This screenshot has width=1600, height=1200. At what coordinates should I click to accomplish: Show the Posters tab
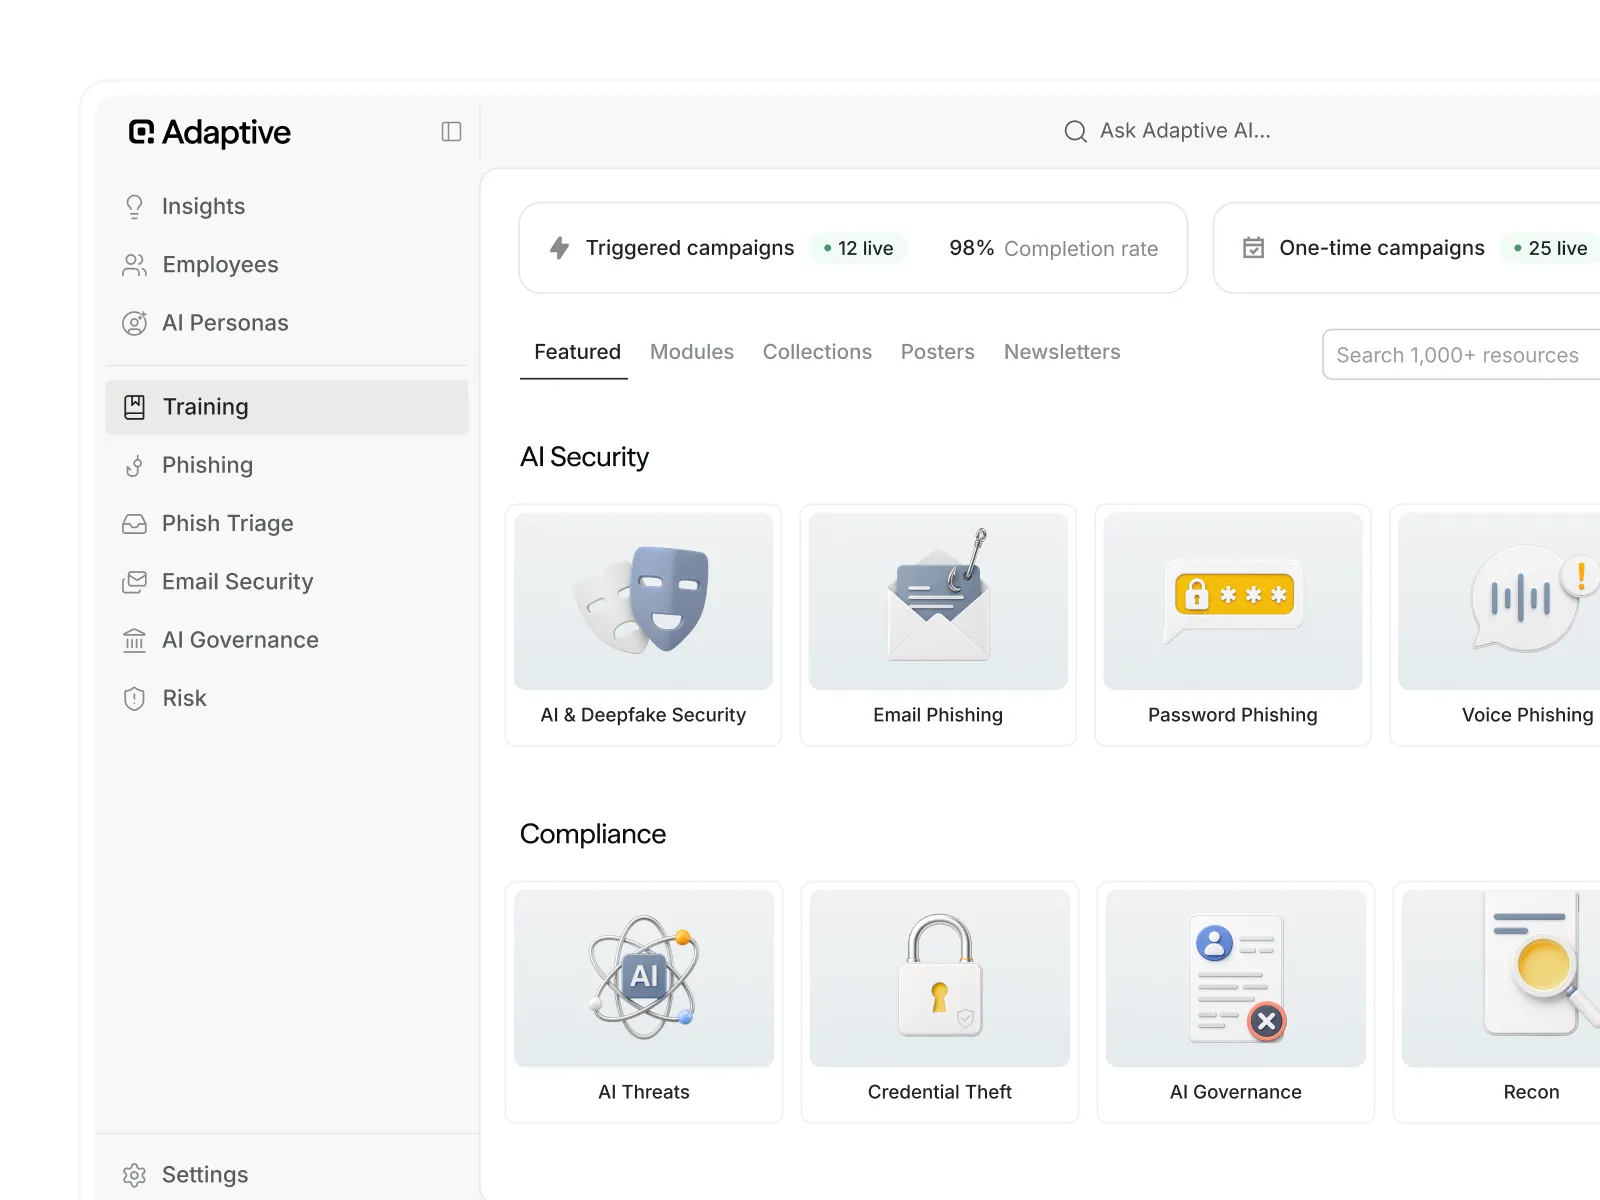938,352
